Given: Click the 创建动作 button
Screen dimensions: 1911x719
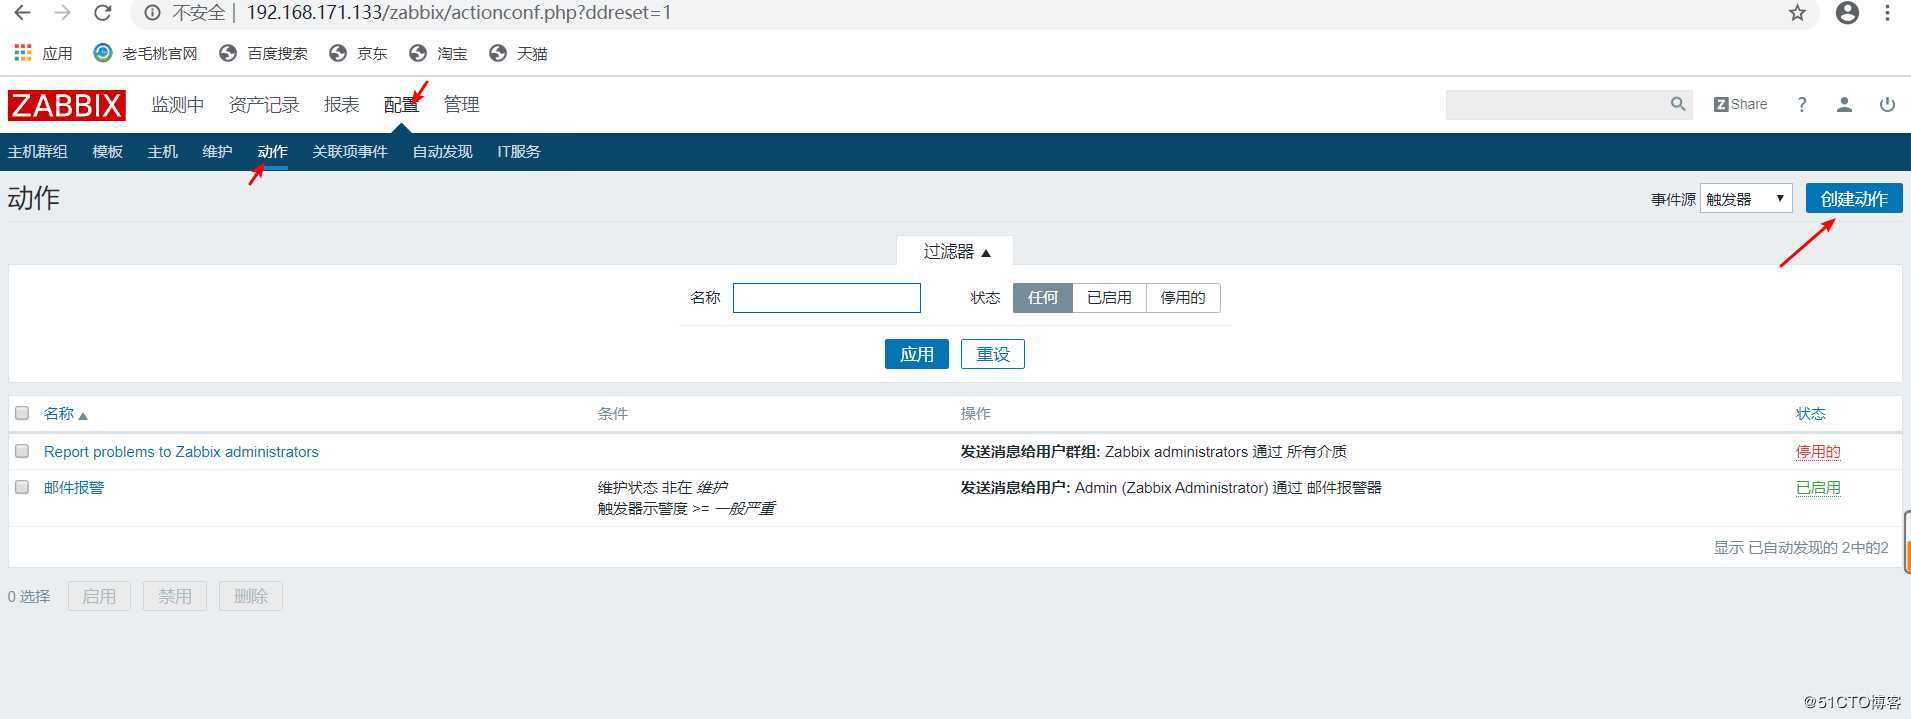Looking at the screenshot, I should tap(1854, 199).
